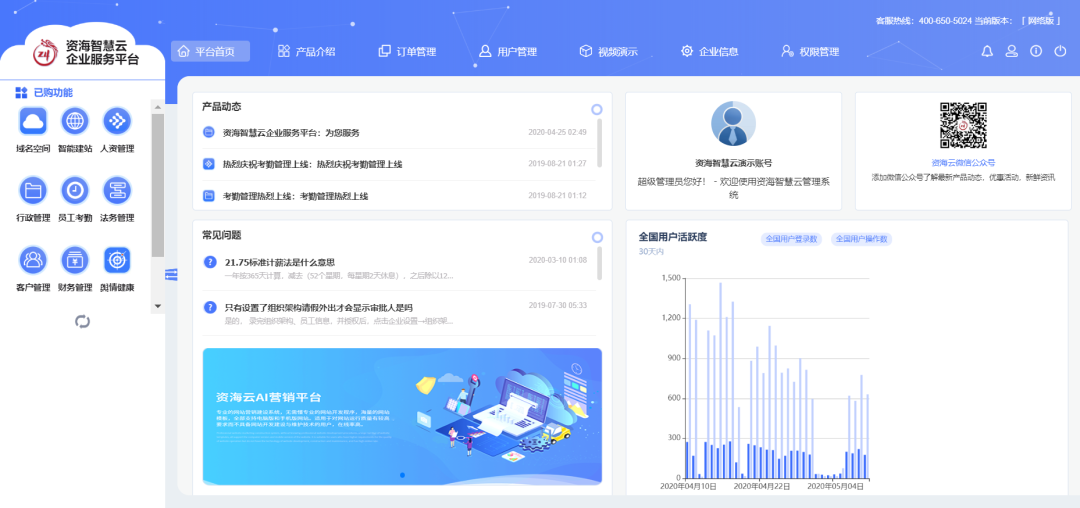This screenshot has height=508, width=1080.
Task: Toggle the sidebar collapse handle
Action: point(171,275)
